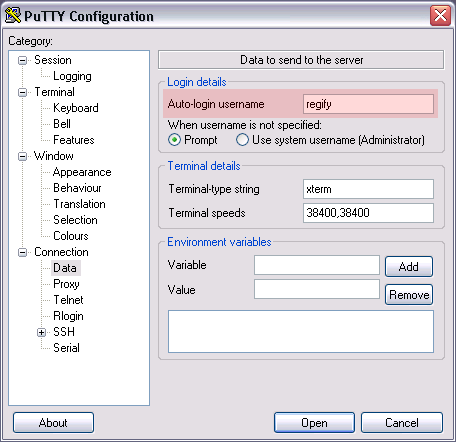Open the Session category
This screenshot has width=456, height=442.
click(x=53, y=60)
